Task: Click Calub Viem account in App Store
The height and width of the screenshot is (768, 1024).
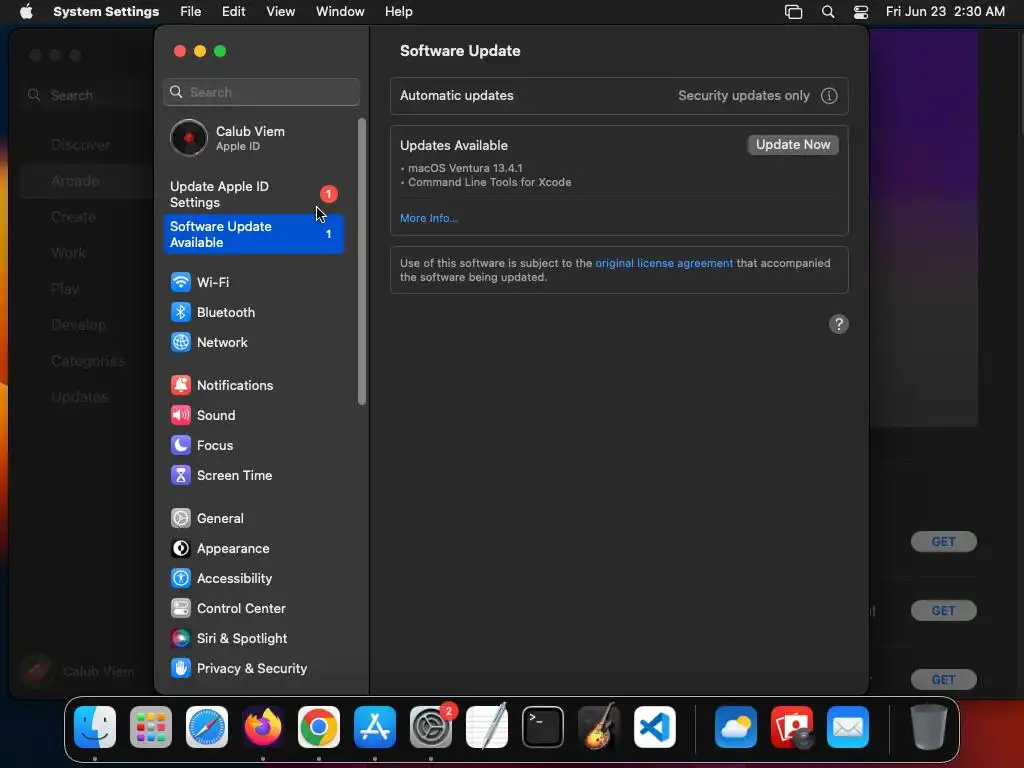Action: 78,671
